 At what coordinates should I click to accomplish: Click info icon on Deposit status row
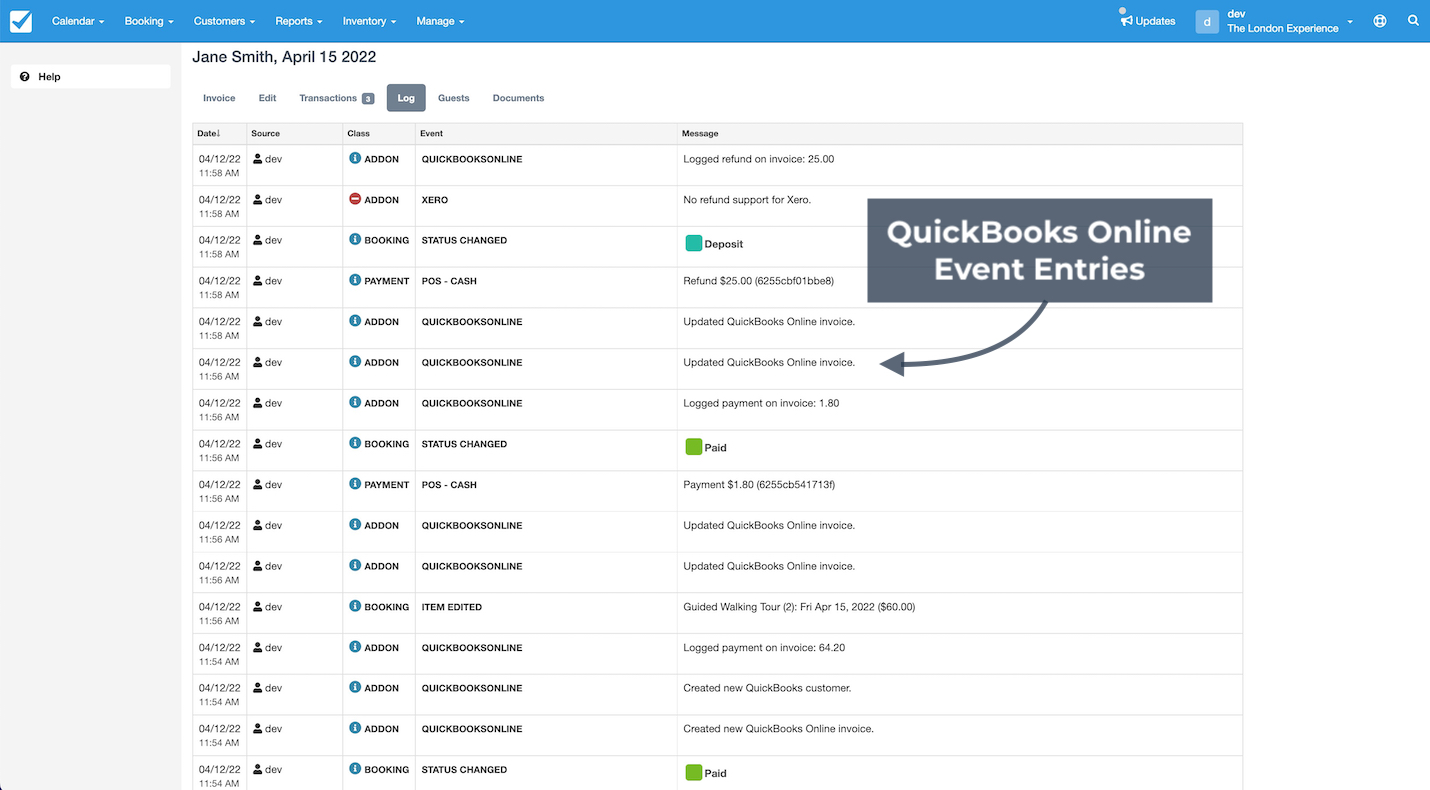click(x=355, y=240)
